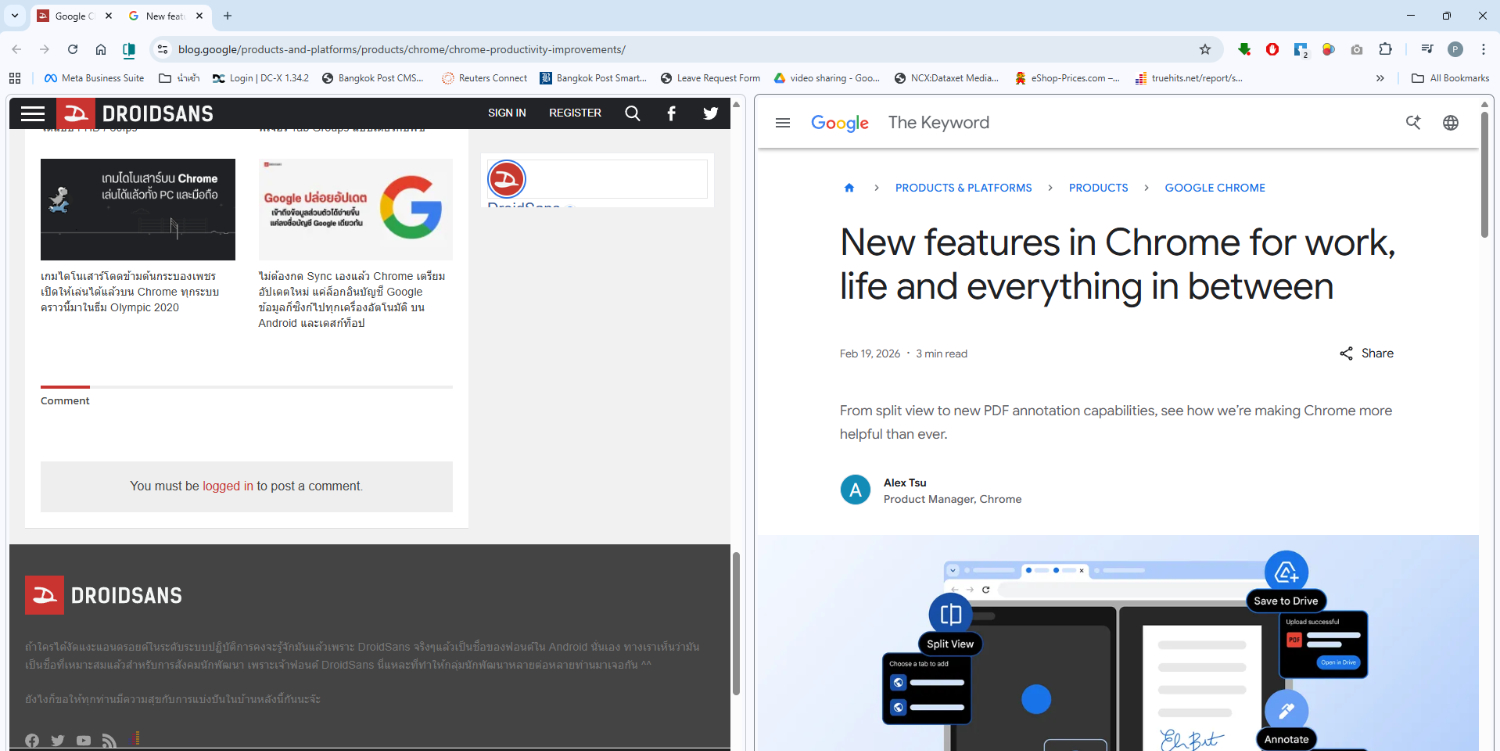Switch to the DroidSans Google tab
Image resolution: width=1500 pixels, height=751 pixels.
(75, 16)
